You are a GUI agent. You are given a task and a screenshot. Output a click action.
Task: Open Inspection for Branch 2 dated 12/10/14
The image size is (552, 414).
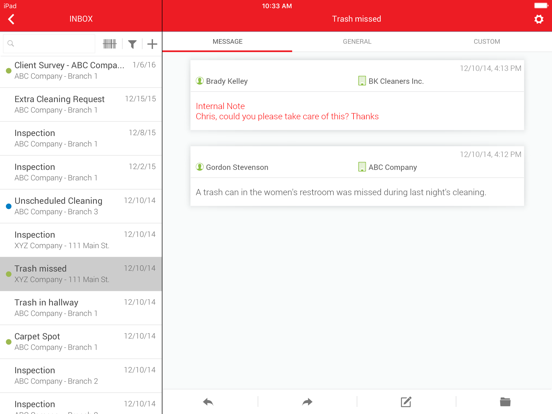point(81,376)
